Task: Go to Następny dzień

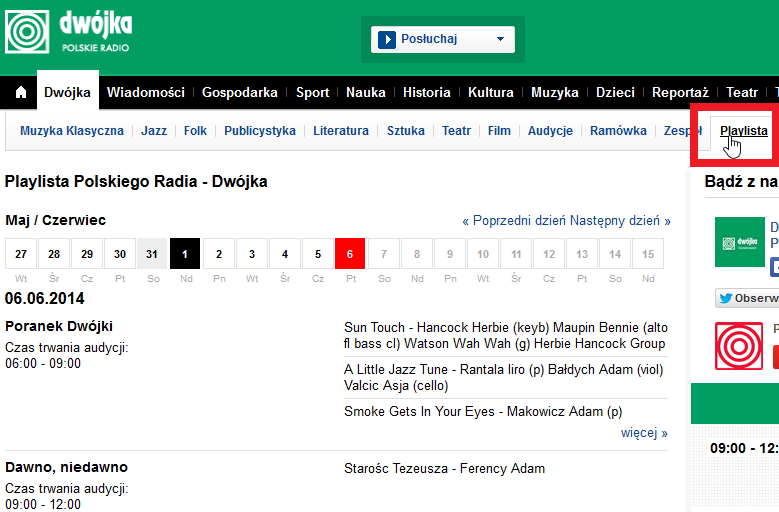Action: click(x=620, y=220)
